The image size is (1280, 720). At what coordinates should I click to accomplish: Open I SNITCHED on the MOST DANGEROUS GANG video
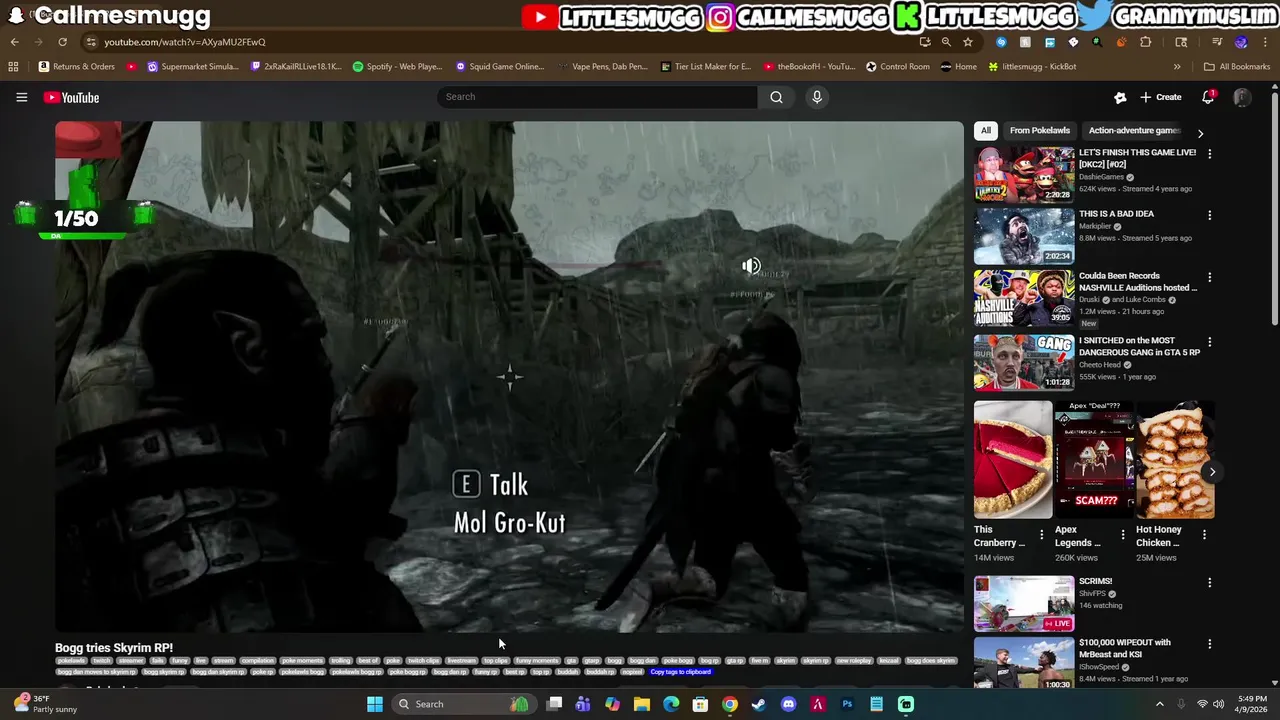[x=1024, y=361]
